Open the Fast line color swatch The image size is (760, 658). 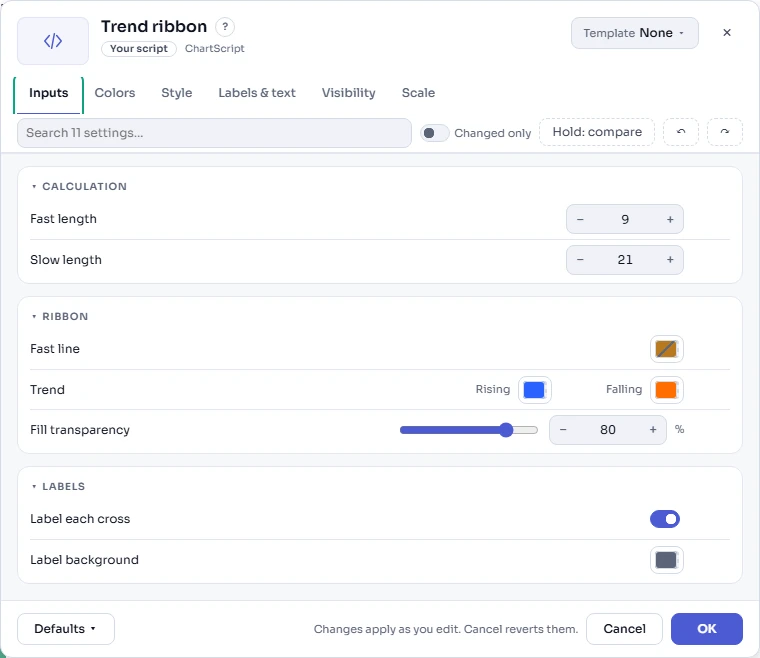point(666,349)
